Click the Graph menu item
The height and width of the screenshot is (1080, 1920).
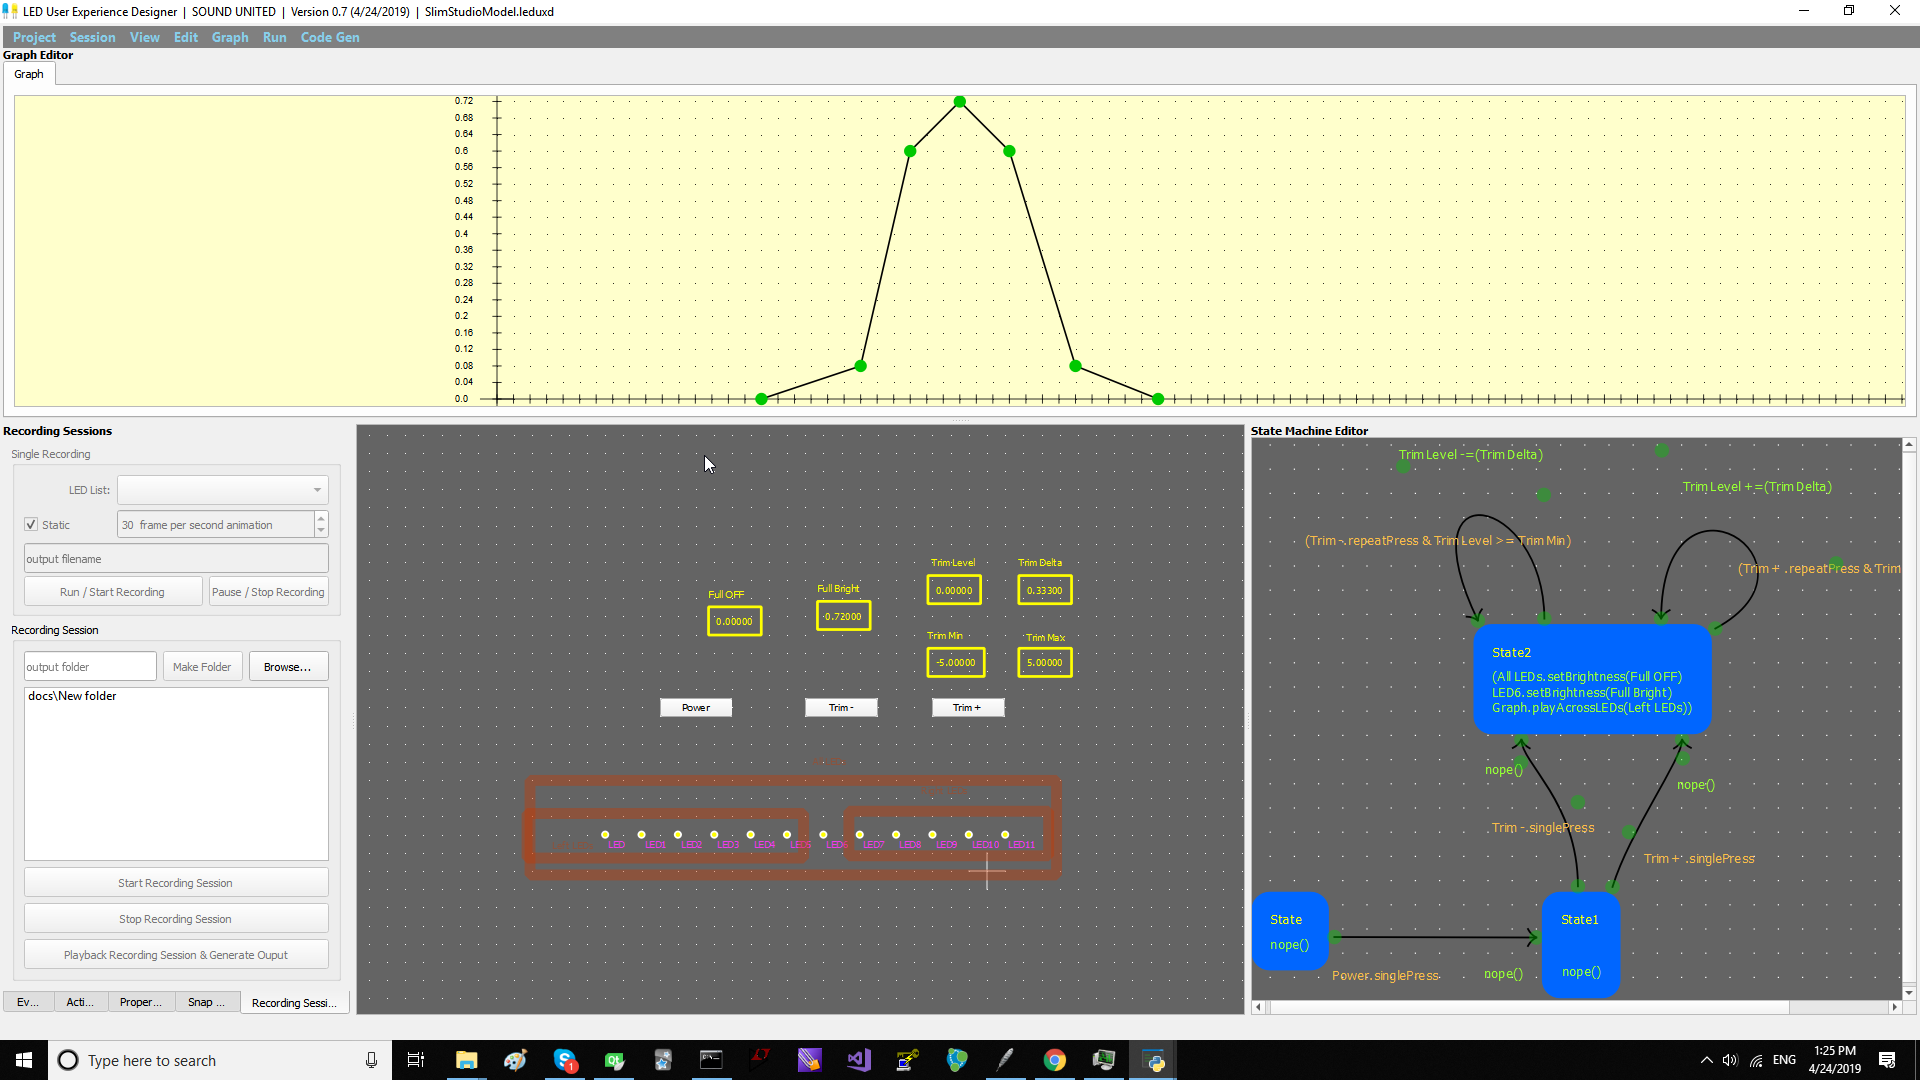(229, 36)
